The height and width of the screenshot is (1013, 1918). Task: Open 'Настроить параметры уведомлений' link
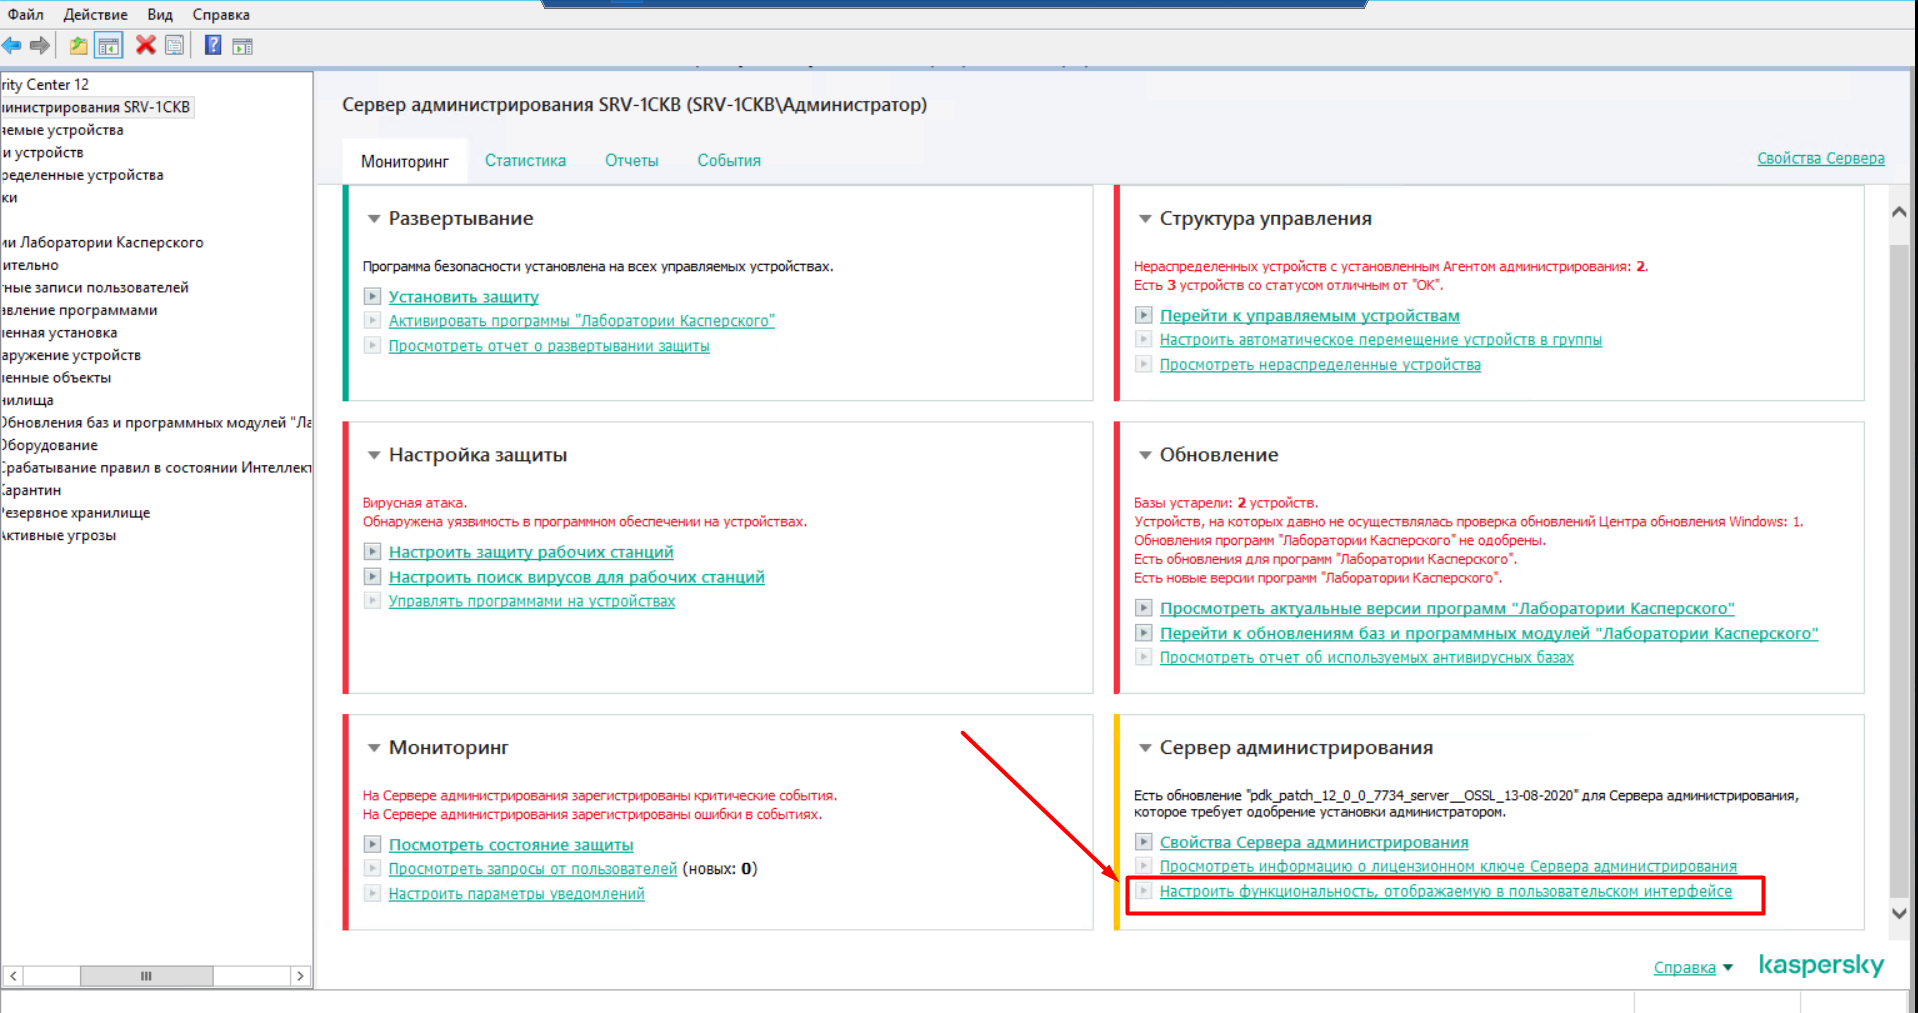pos(516,893)
